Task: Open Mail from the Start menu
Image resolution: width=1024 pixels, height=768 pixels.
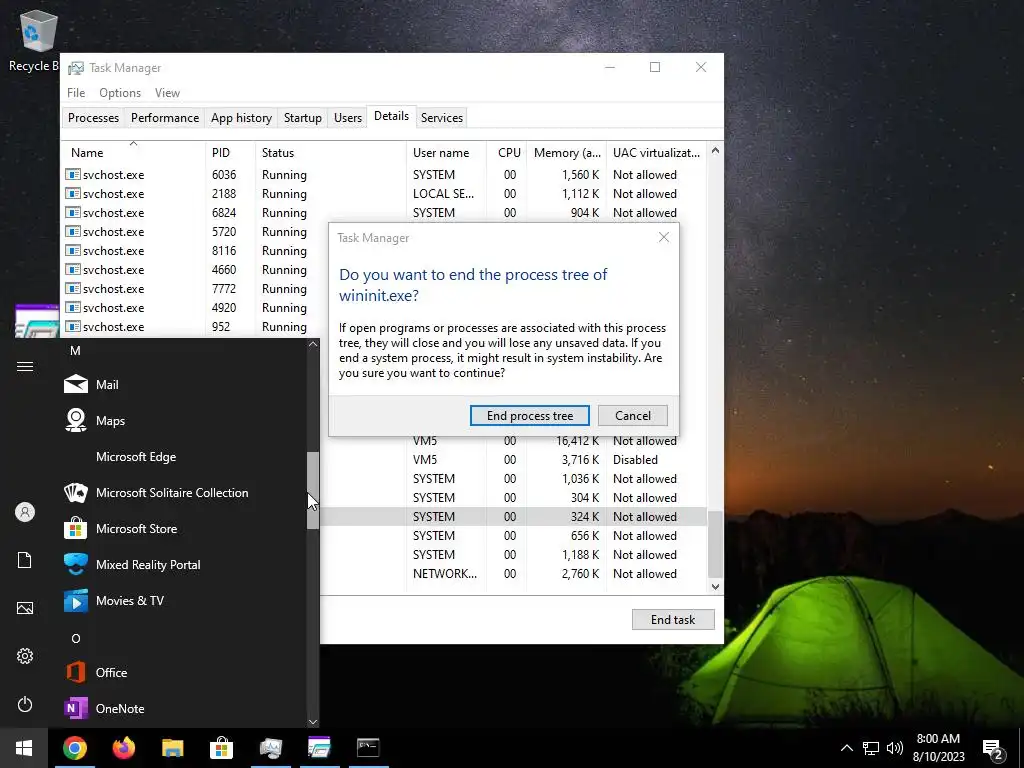Action: tap(184, 385)
